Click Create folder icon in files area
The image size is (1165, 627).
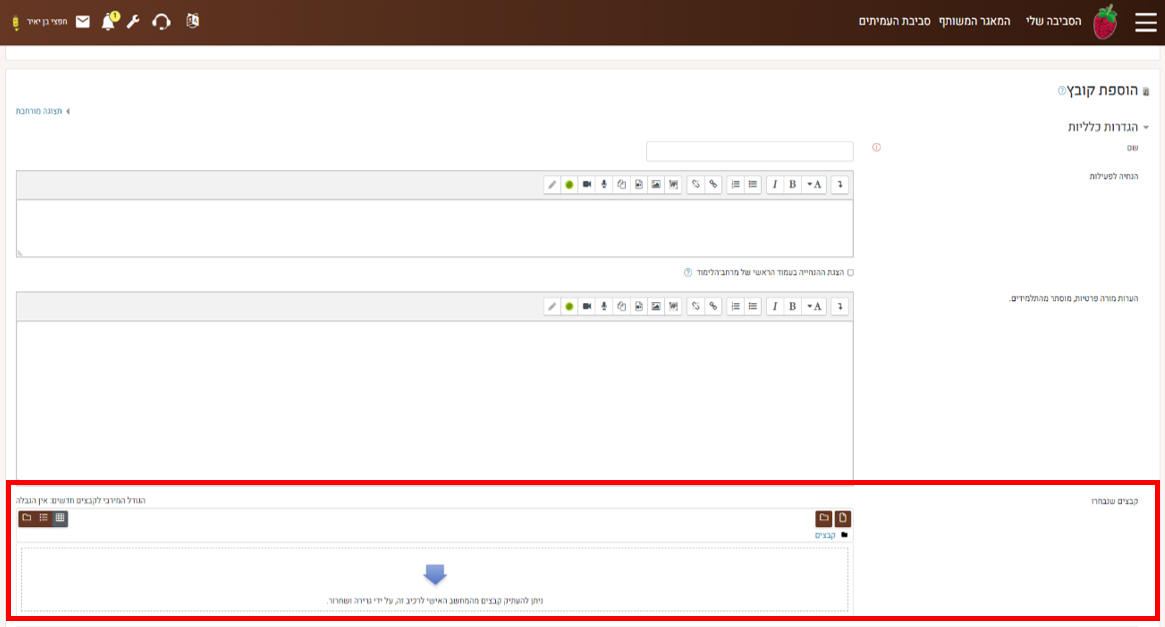(x=824, y=518)
